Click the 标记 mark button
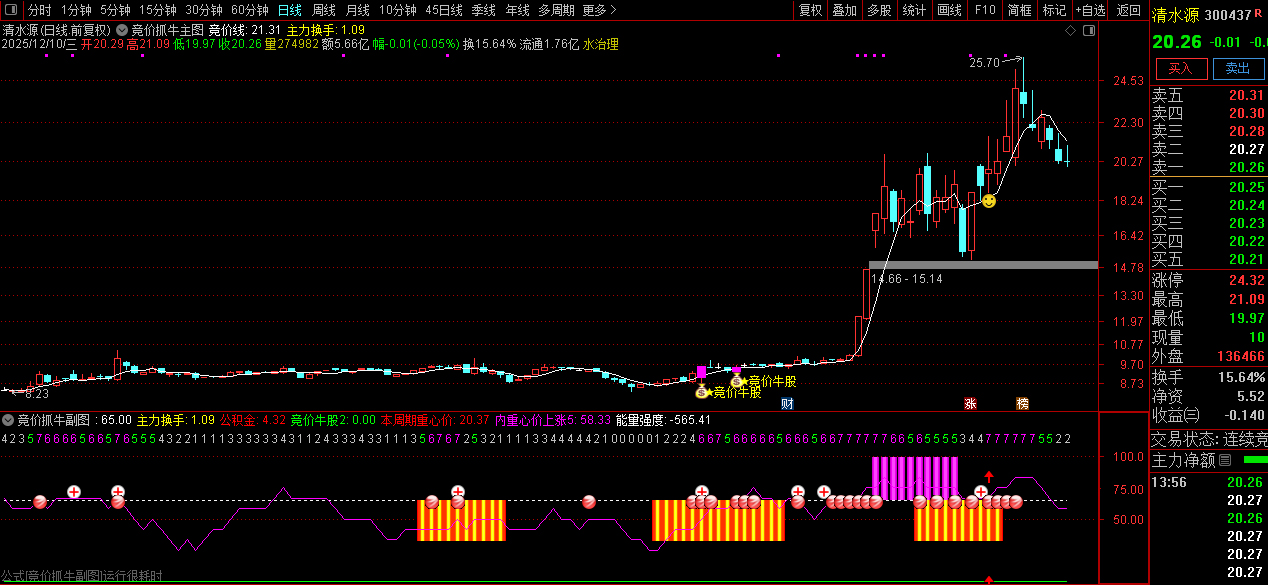This screenshot has width=1268, height=585. pyautogui.click(x=1054, y=10)
